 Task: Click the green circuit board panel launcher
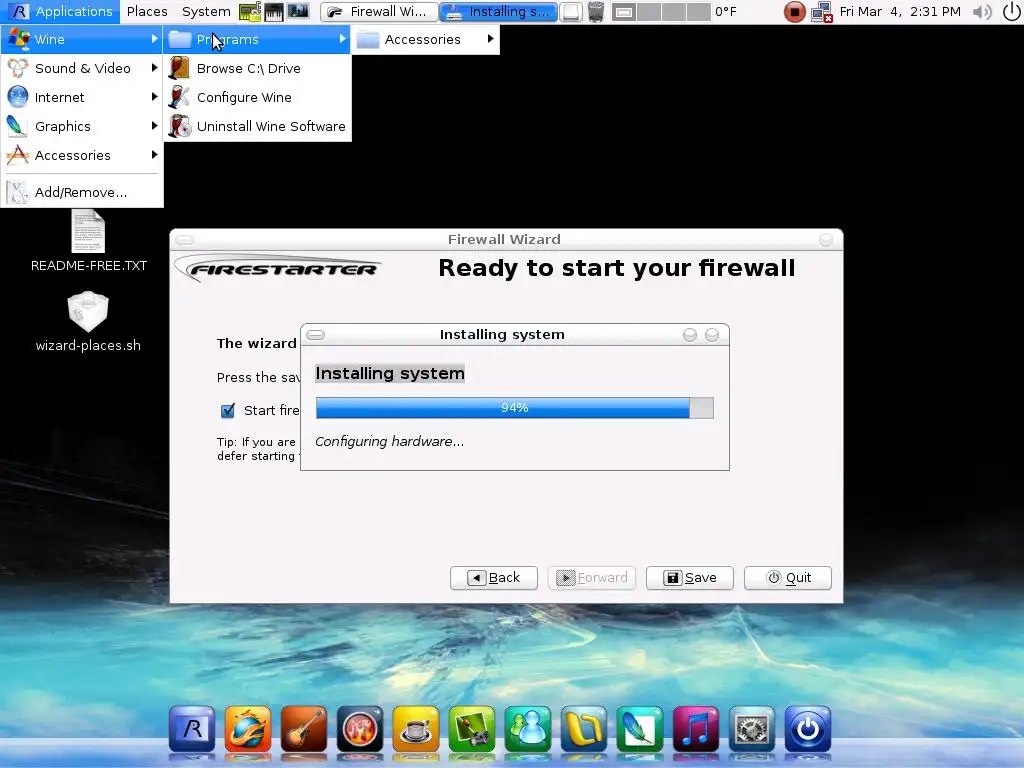250,11
